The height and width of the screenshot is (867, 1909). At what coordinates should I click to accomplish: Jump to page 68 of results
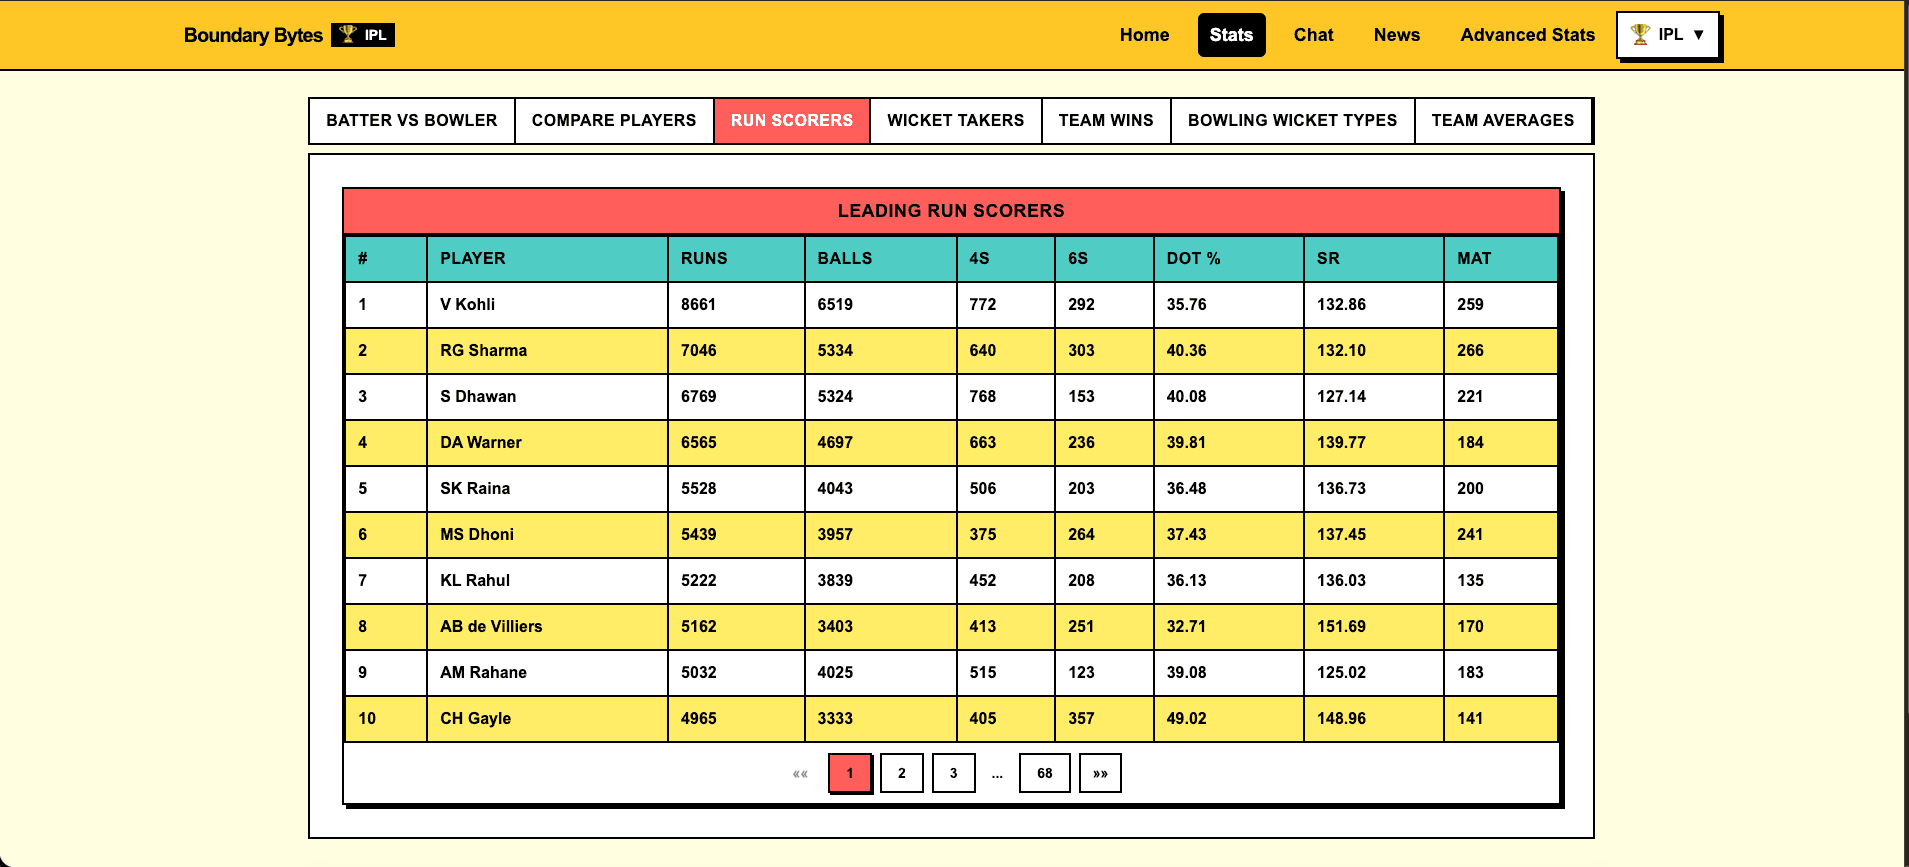pyautogui.click(x=1044, y=773)
